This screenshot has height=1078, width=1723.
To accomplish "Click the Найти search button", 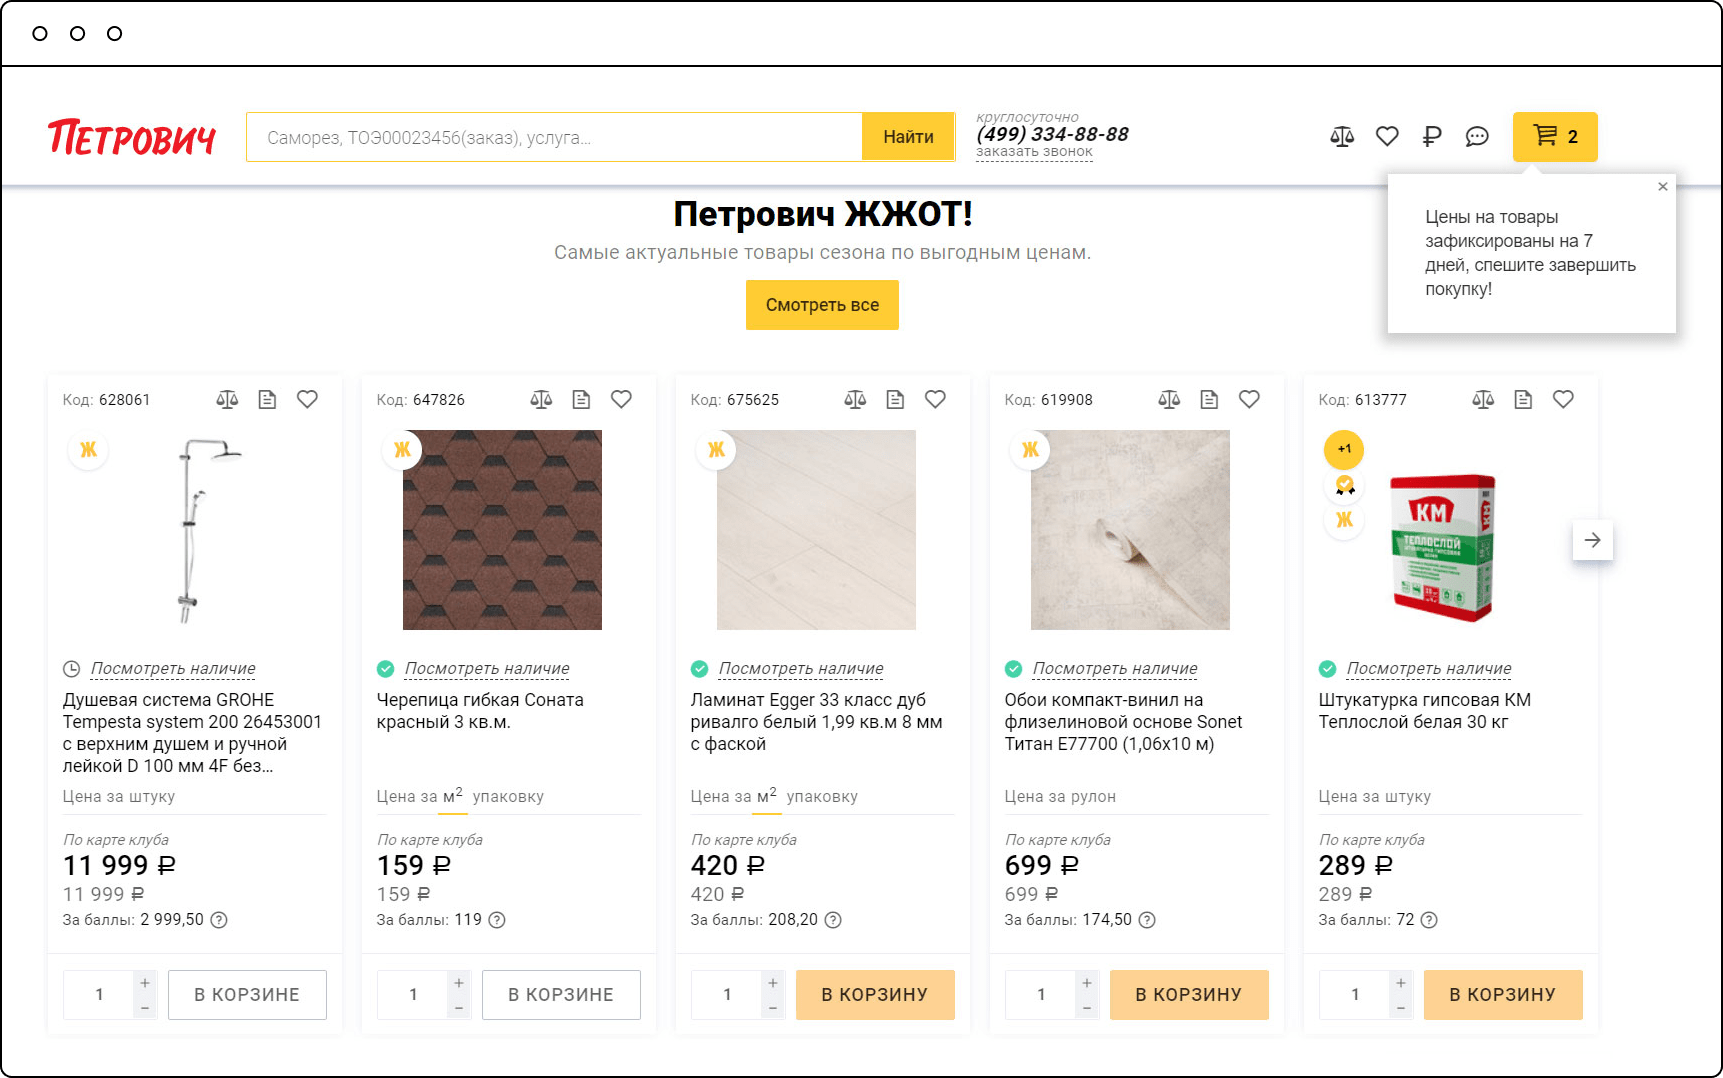I will pos(908,137).
